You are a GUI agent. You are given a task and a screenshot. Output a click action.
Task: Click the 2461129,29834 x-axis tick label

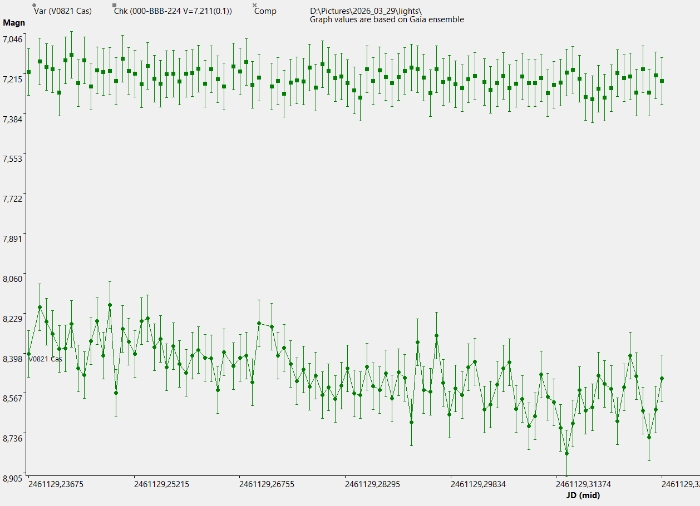pos(477,485)
